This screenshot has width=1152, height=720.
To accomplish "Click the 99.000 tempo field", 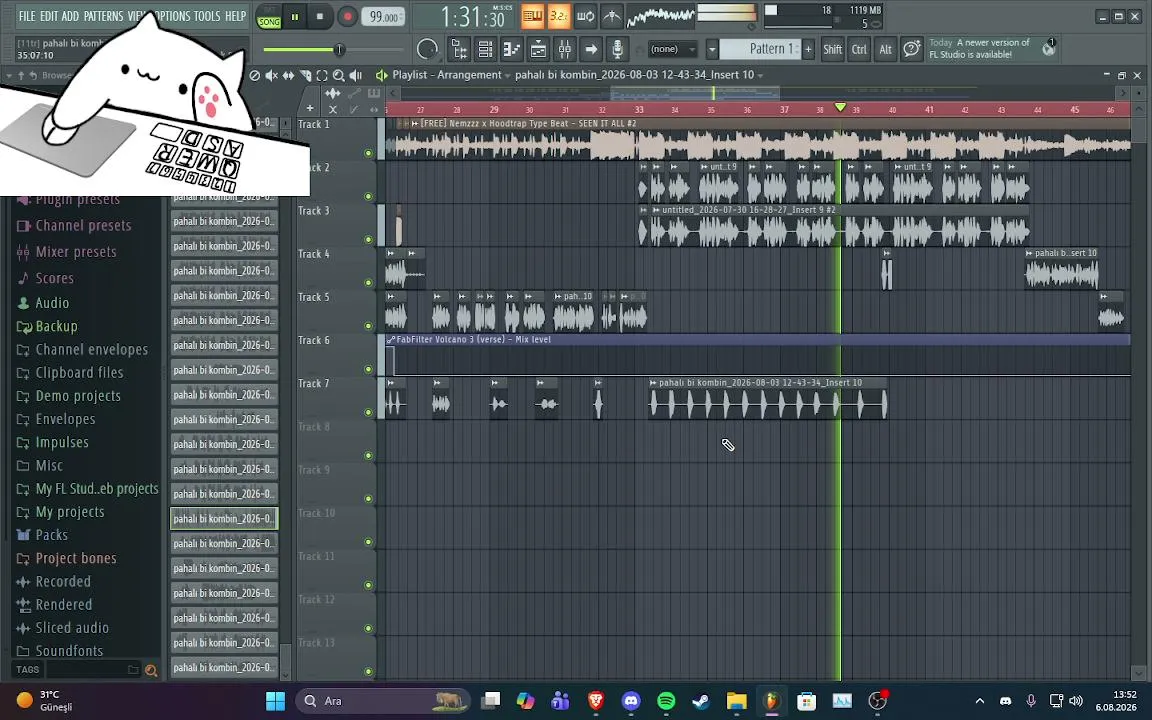I will pyautogui.click(x=384, y=17).
